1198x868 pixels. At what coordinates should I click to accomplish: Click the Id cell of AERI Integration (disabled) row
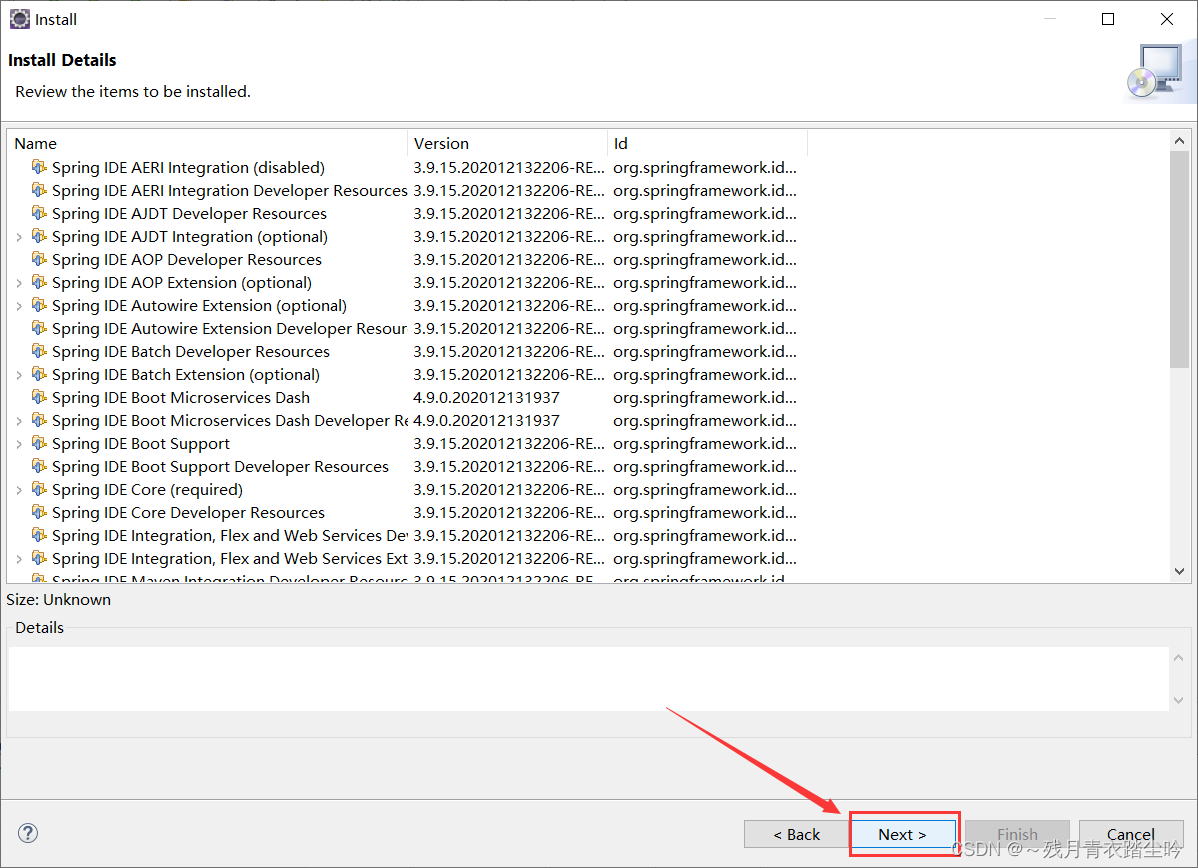pos(704,167)
